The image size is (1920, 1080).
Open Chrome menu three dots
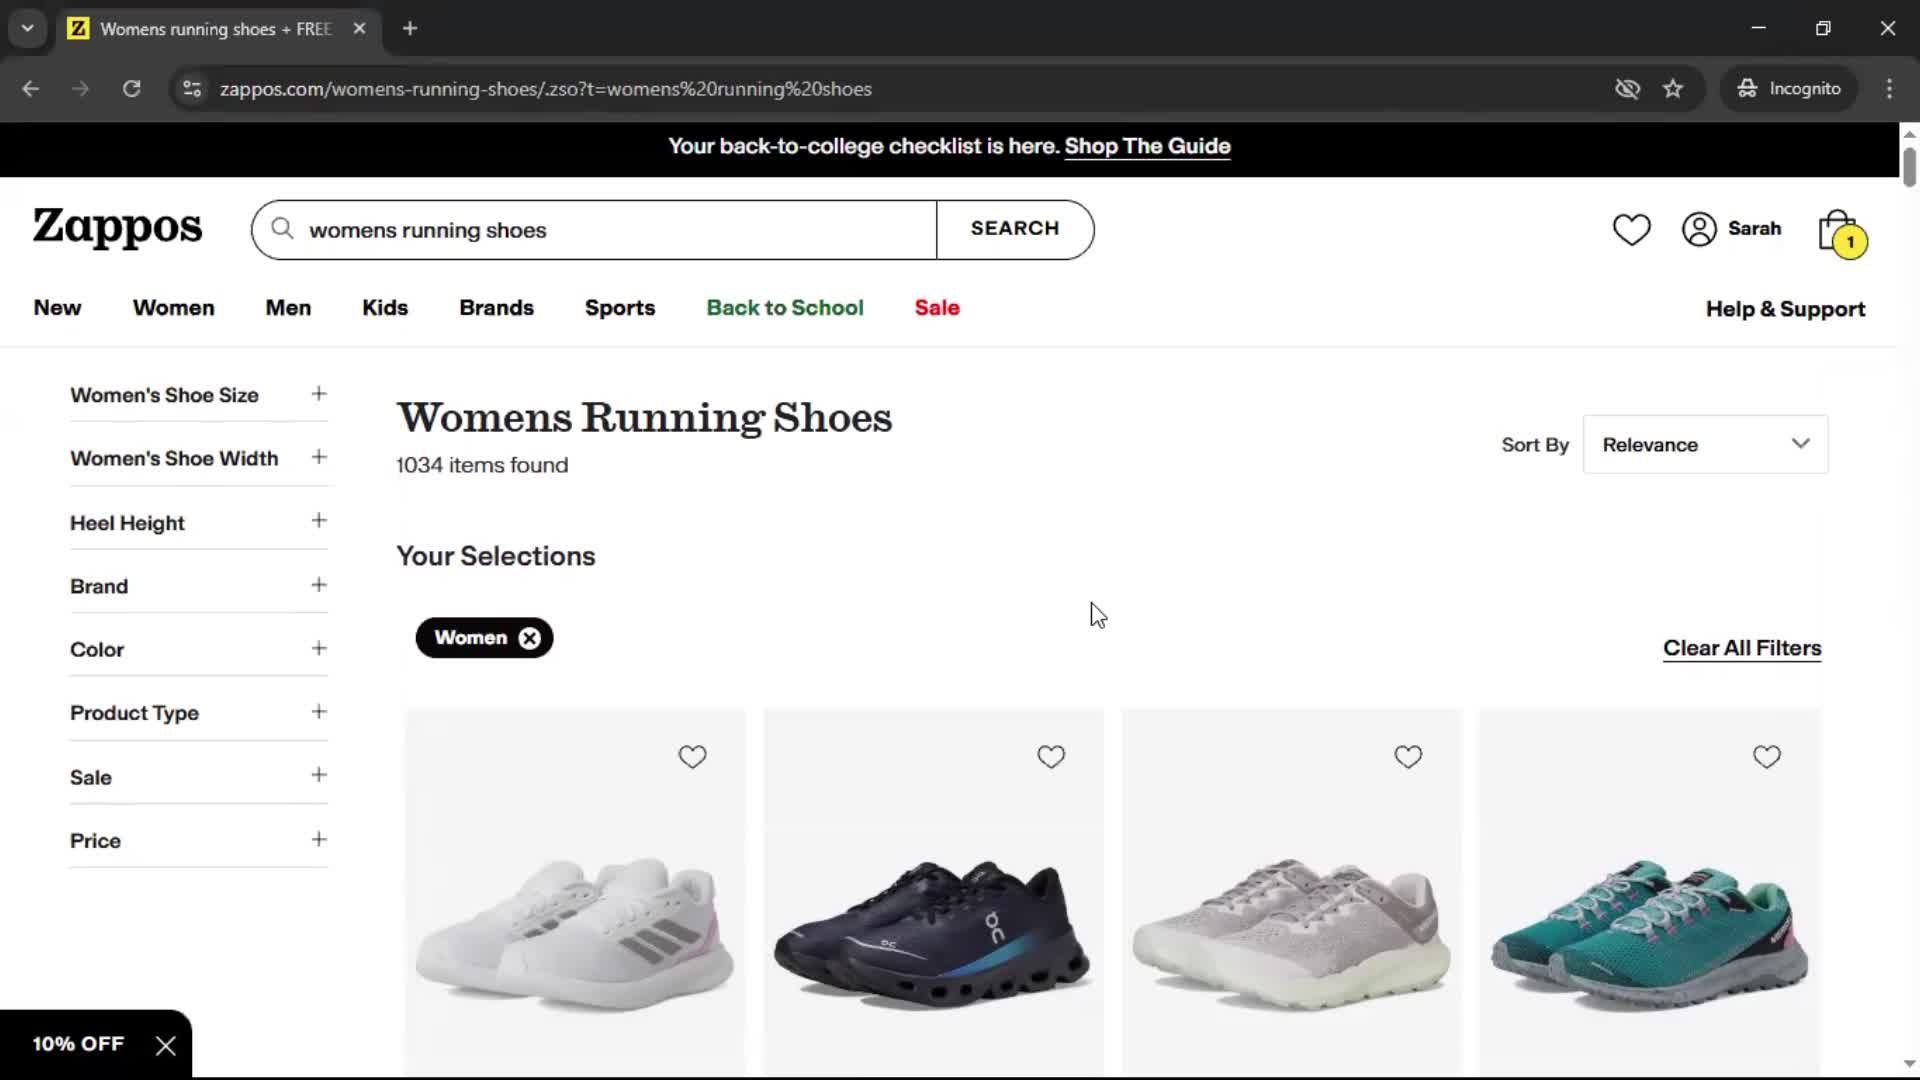tap(1889, 89)
